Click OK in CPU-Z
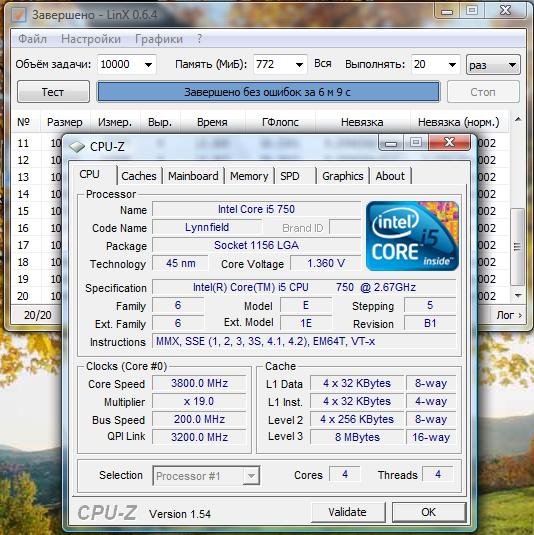The height and width of the screenshot is (535, 534). click(429, 512)
